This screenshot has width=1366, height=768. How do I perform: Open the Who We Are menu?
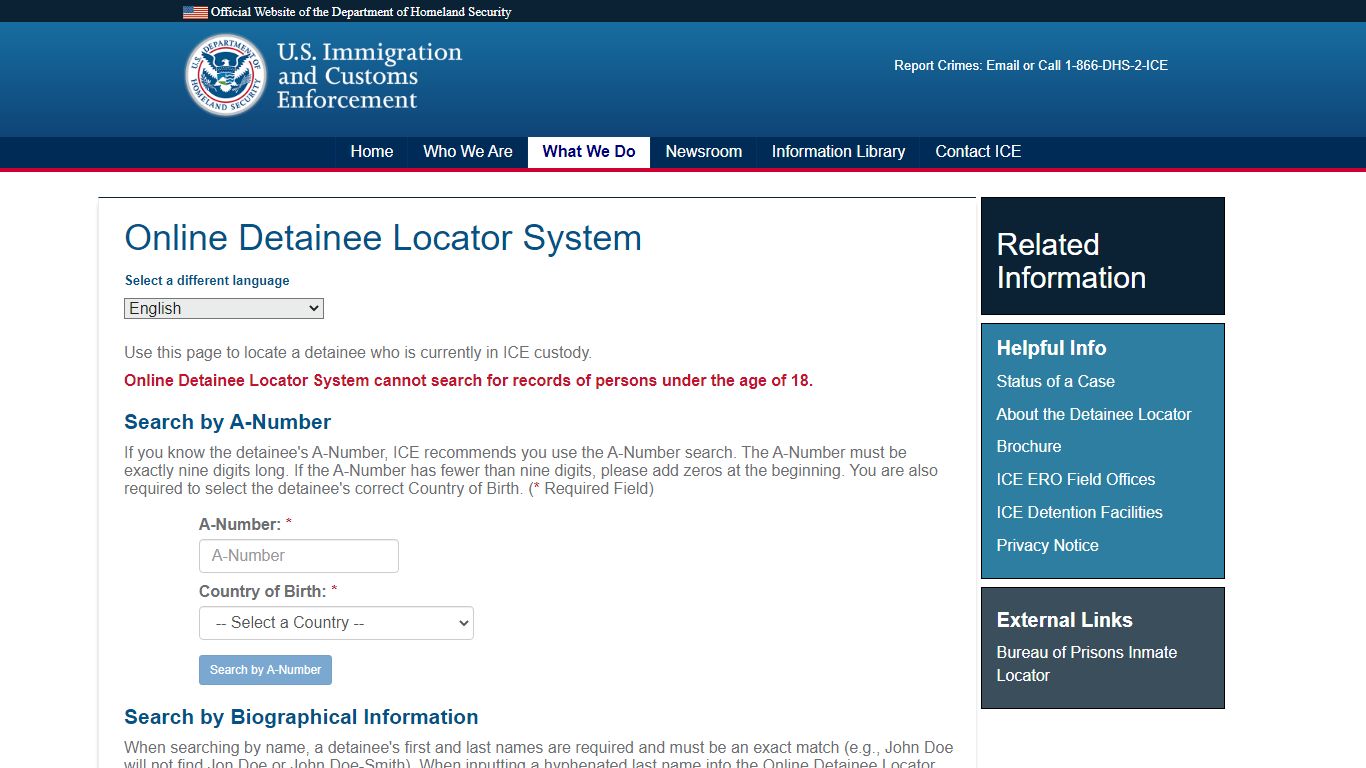(x=468, y=152)
